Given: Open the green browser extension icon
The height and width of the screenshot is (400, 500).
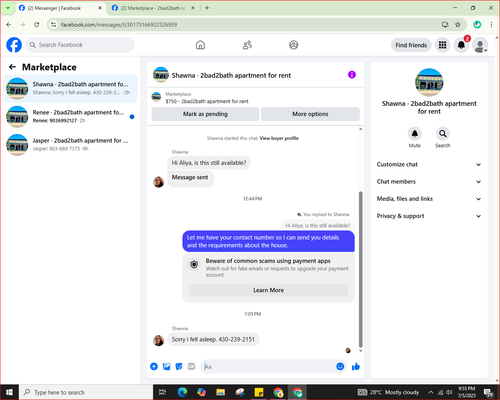Looking at the screenshot, I should tap(477, 25).
